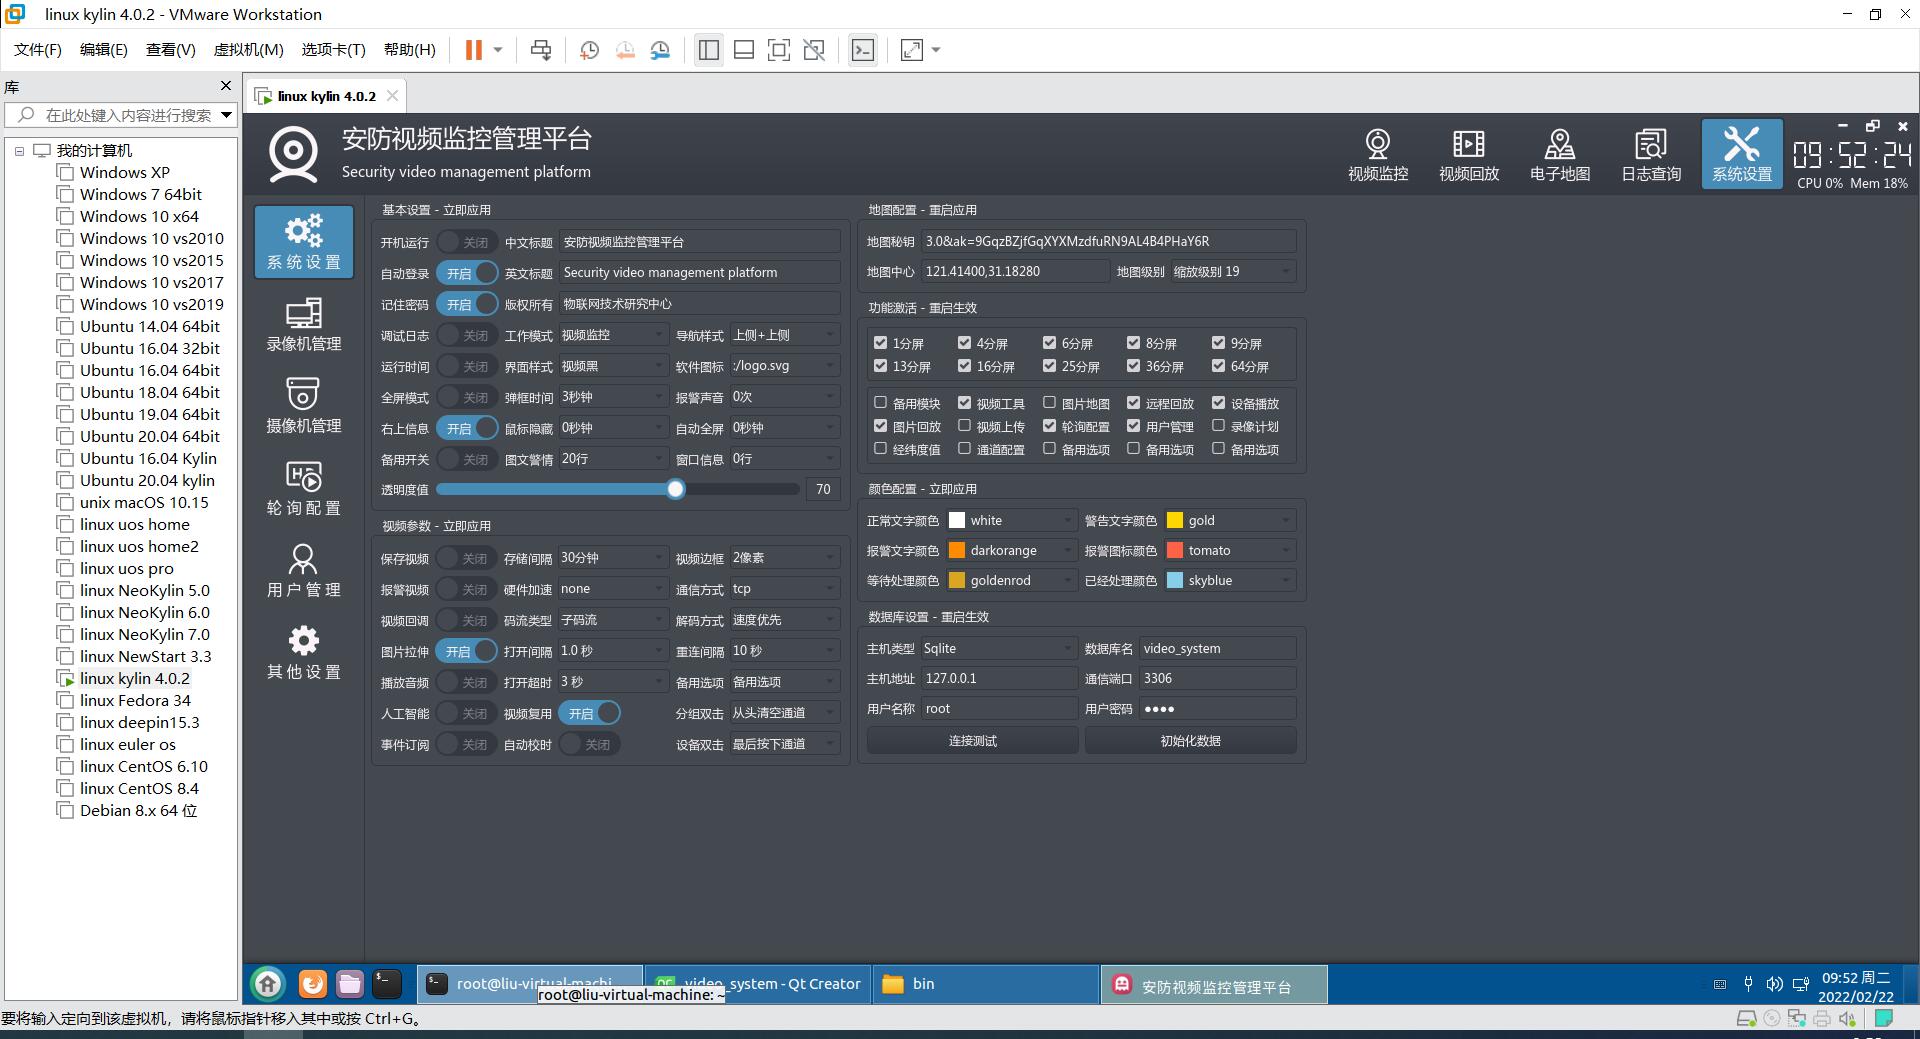Turn off the 自动登录 auto-login switch

click(x=466, y=273)
